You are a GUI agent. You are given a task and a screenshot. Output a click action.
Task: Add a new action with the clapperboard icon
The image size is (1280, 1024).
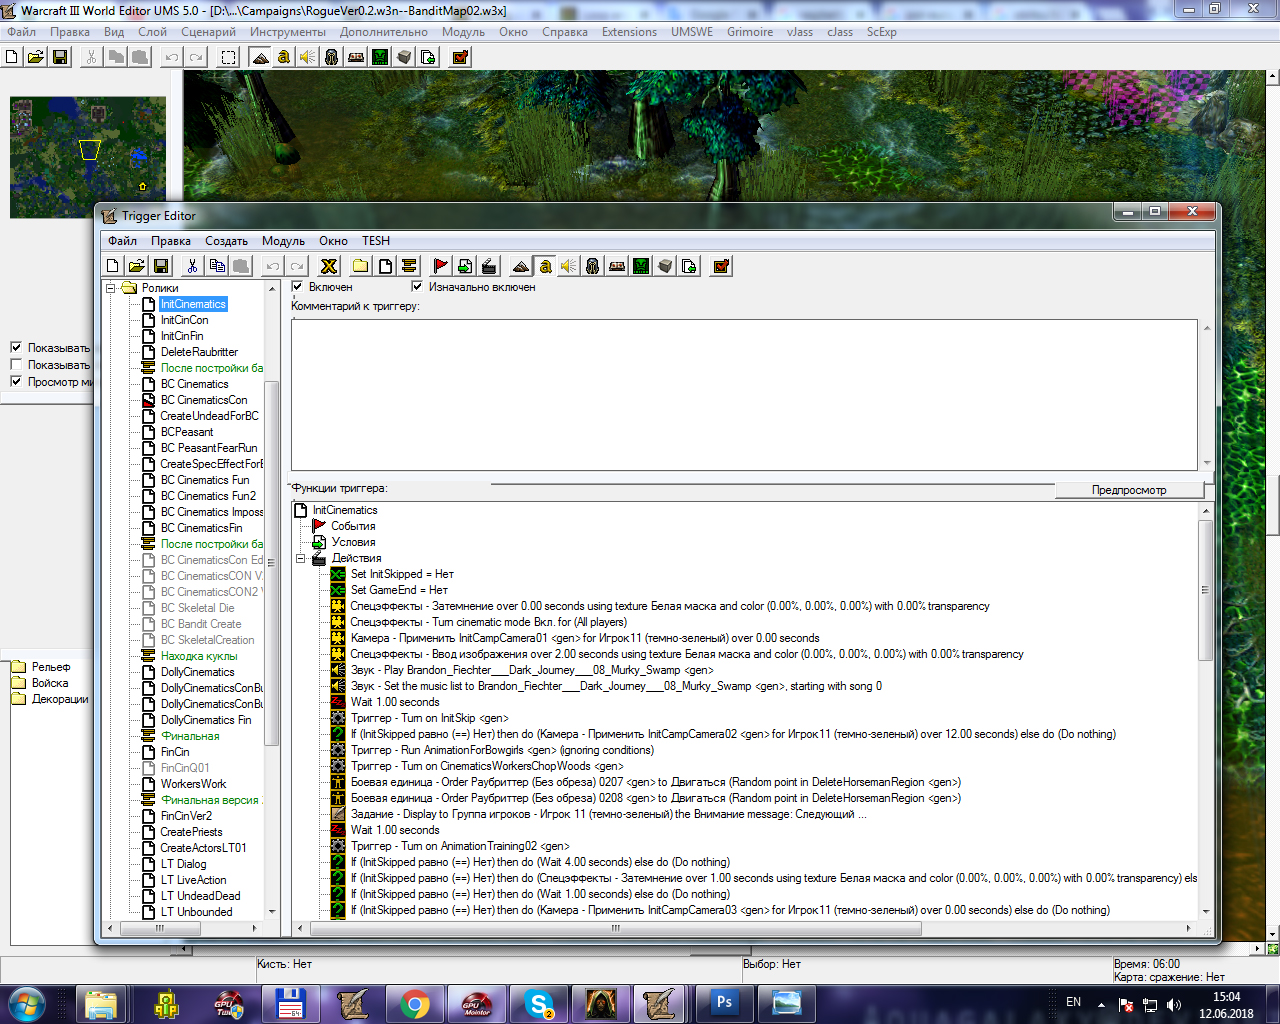[x=489, y=266]
